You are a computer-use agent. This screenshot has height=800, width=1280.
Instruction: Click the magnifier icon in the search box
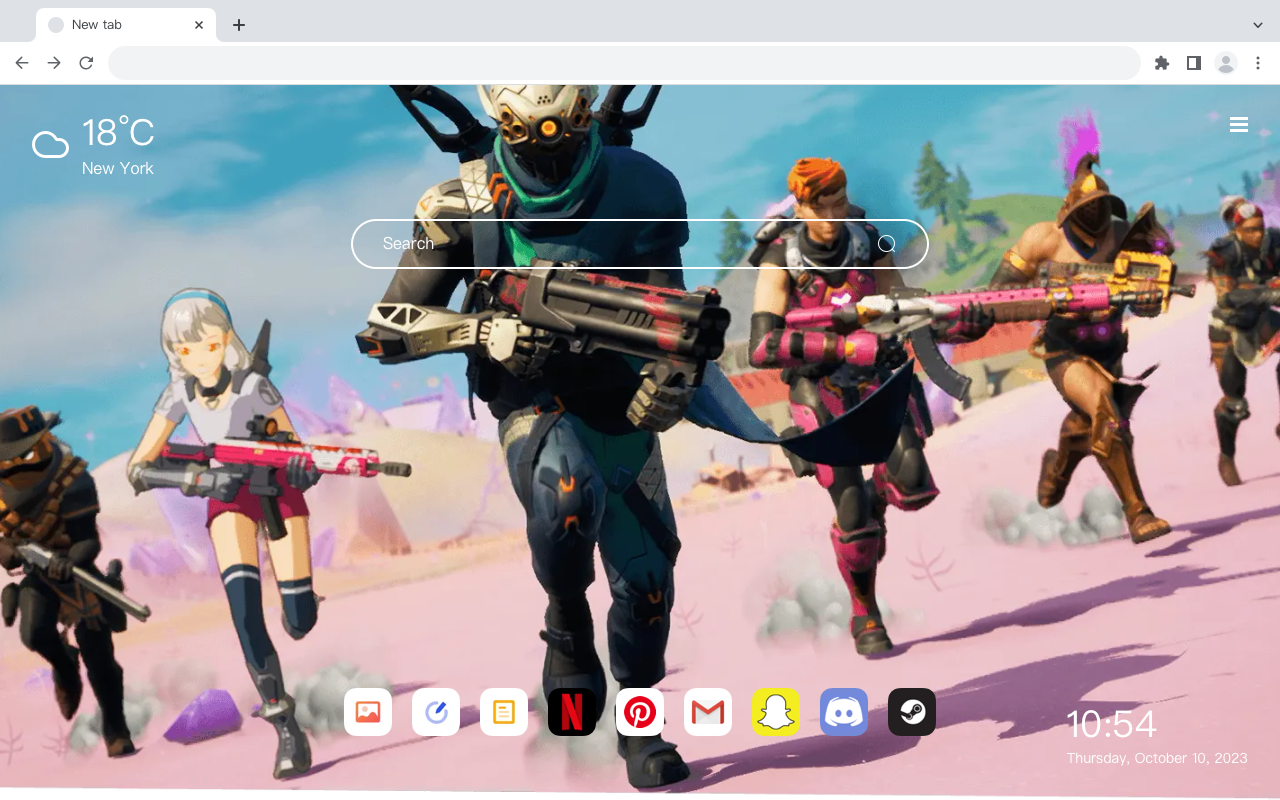coord(886,244)
